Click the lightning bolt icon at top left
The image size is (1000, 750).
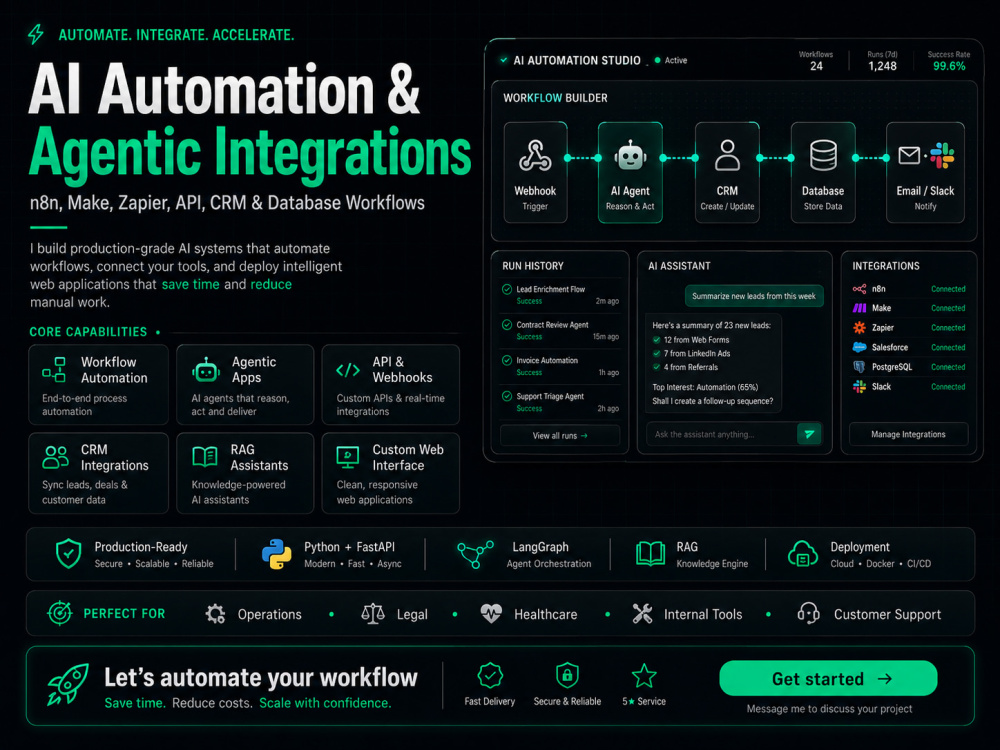[36, 34]
